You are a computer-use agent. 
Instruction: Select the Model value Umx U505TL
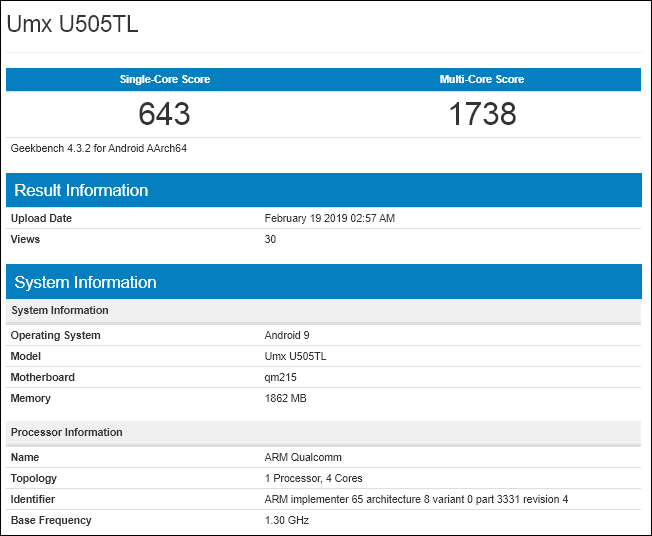click(295, 356)
